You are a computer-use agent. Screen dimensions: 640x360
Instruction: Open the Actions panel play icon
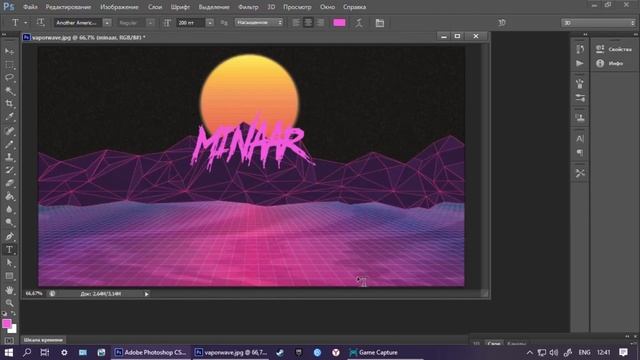click(x=580, y=63)
